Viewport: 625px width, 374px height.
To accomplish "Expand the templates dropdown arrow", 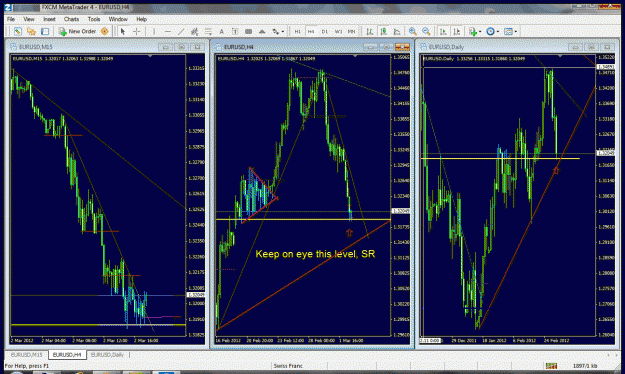I will (x=516, y=31).
